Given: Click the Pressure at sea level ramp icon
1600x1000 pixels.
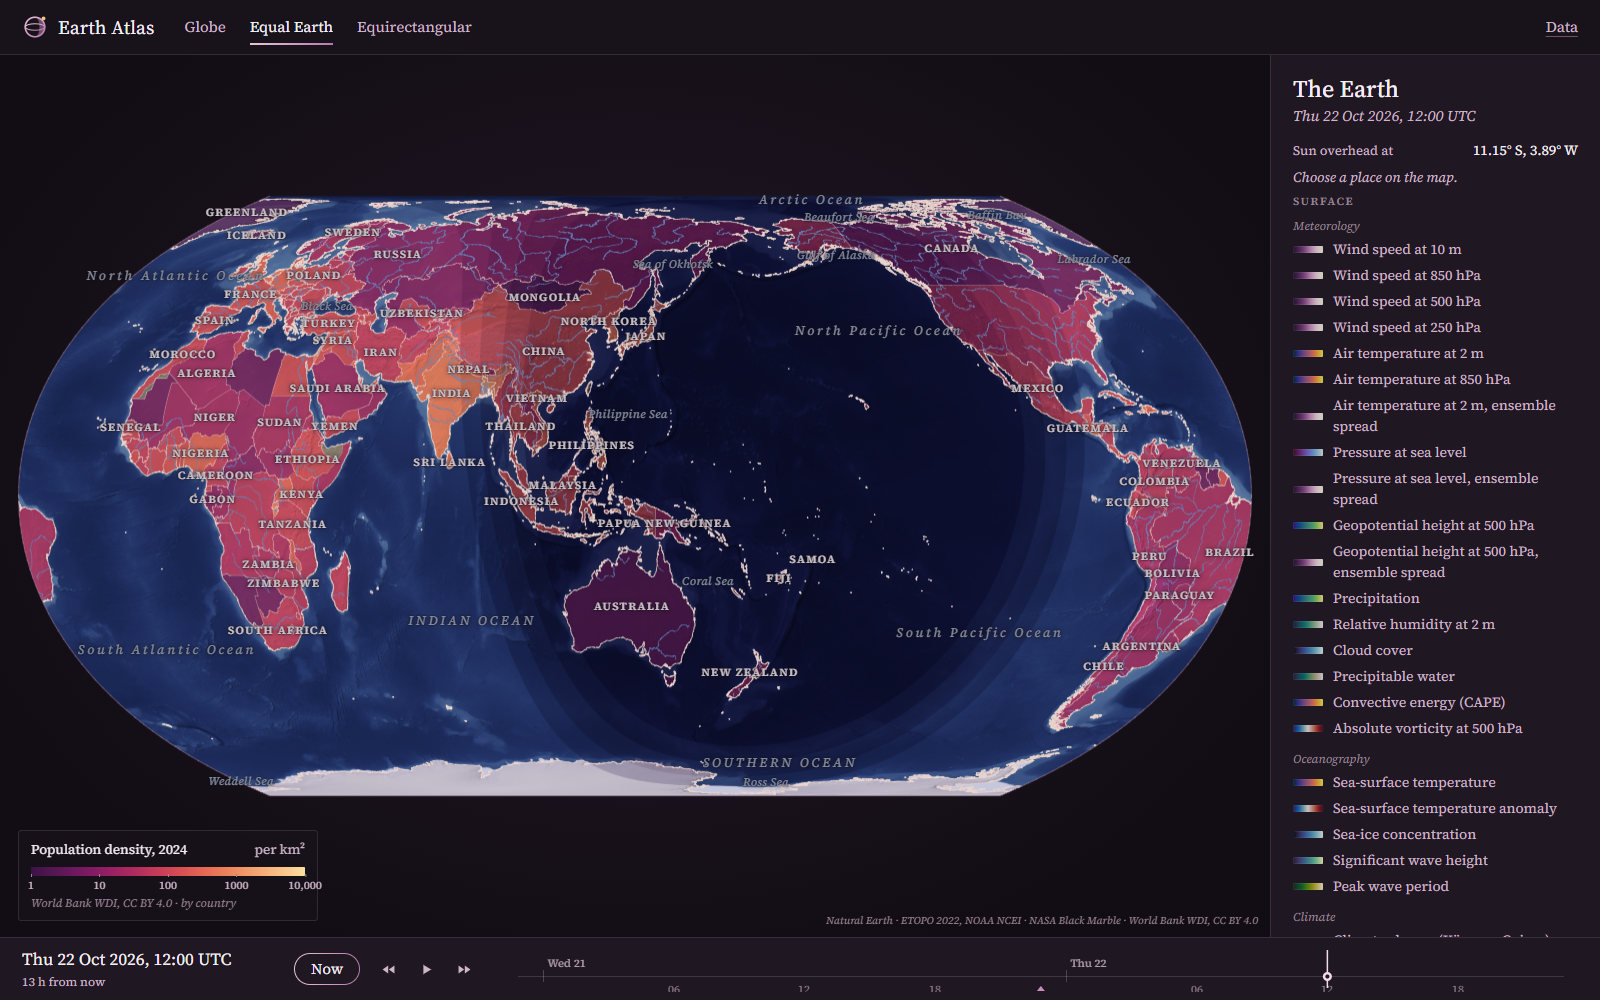Looking at the screenshot, I should pos(1308,453).
